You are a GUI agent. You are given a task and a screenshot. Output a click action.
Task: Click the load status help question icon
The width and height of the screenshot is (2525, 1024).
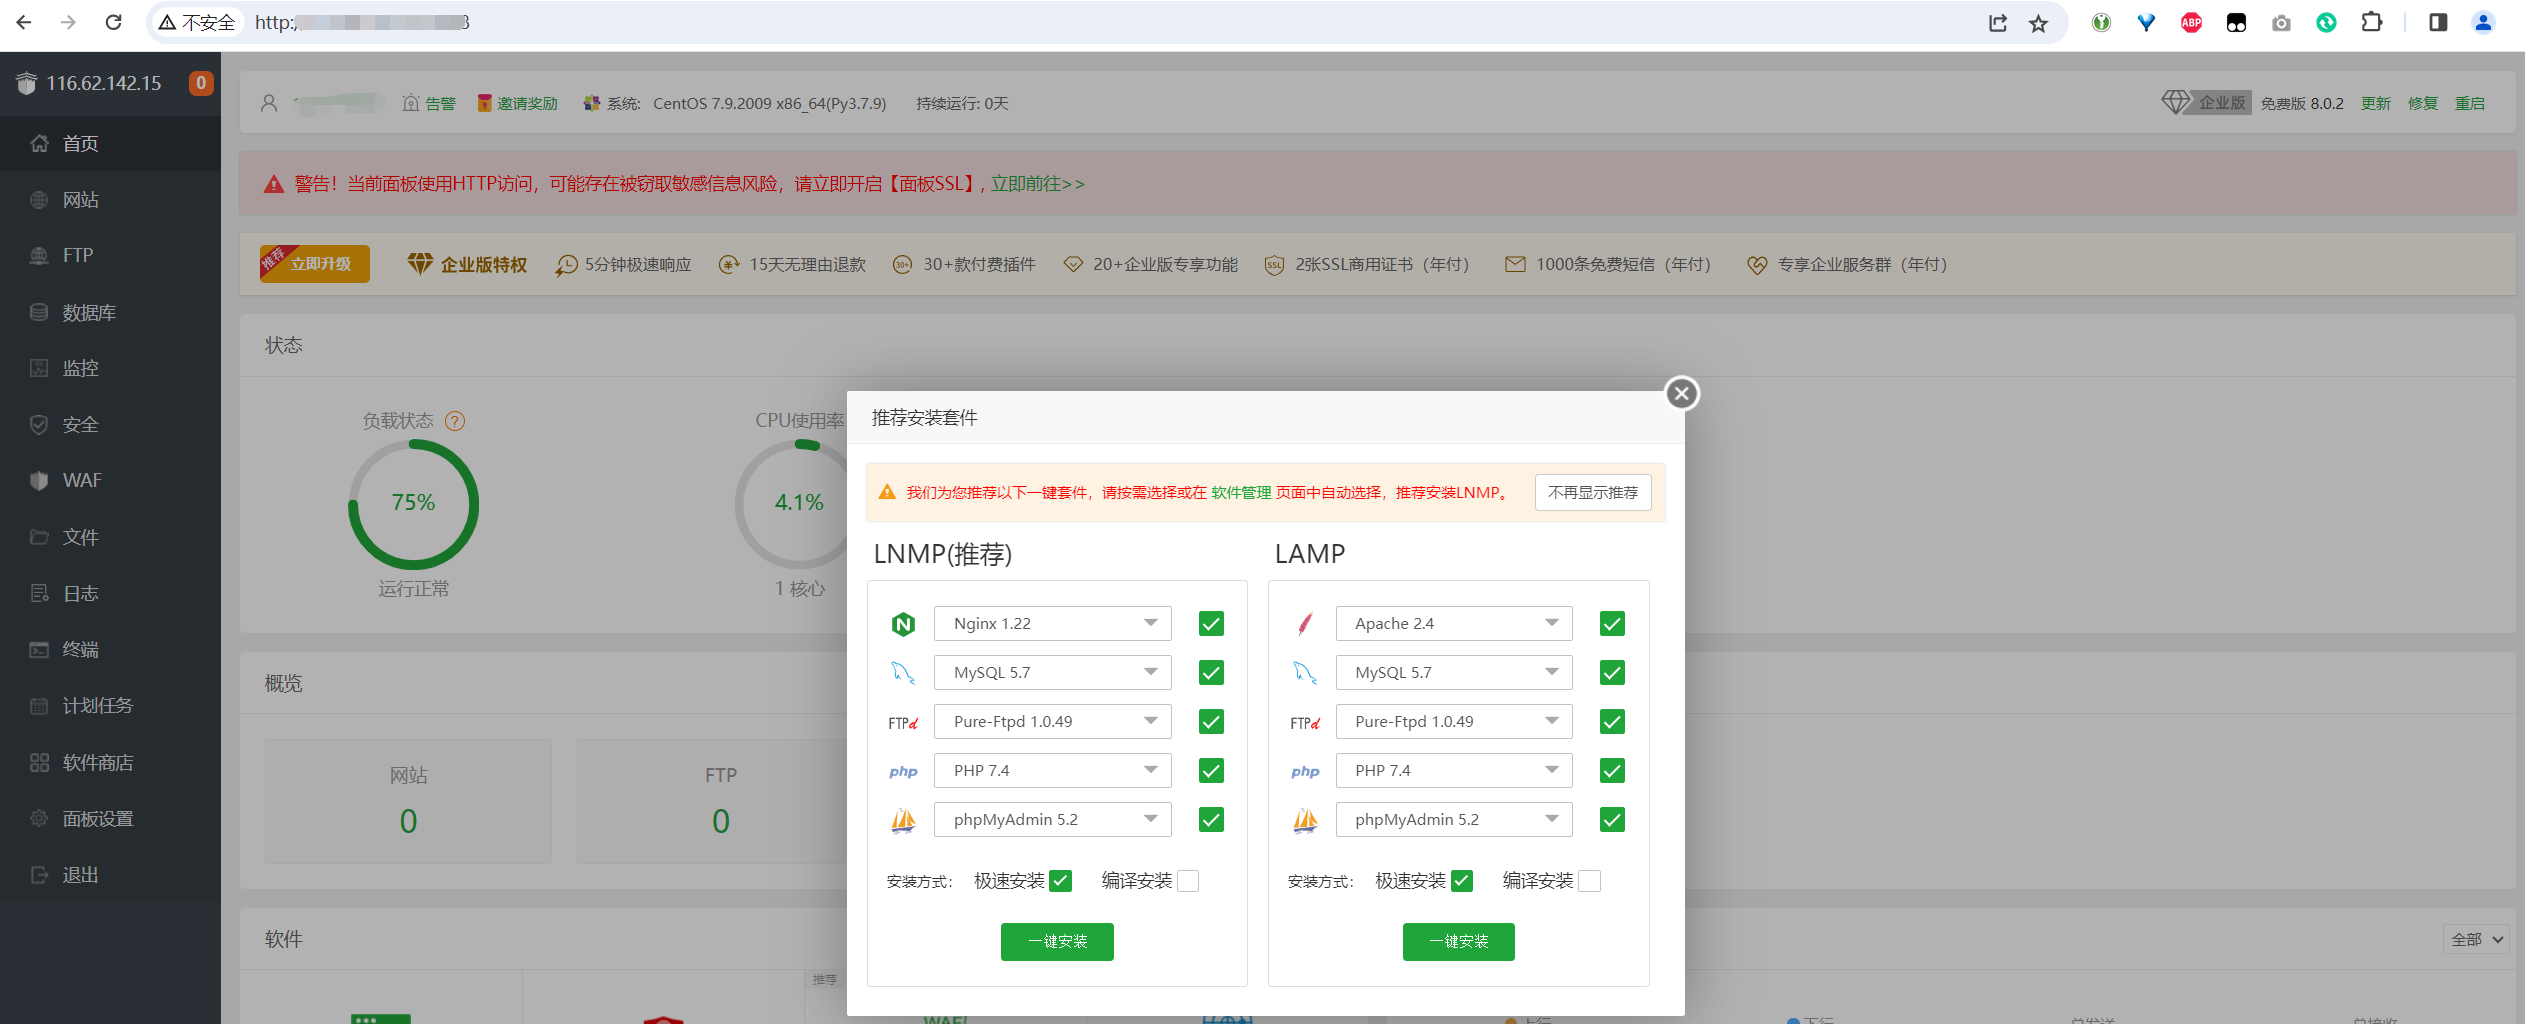pyautogui.click(x=455, y=421)
